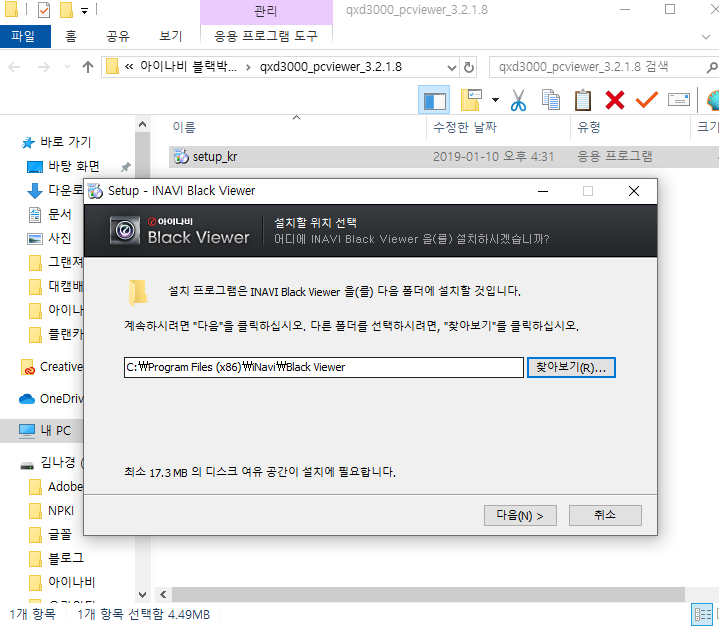719x626 pixels.
Task: Toggle the preview pane icon in toolbar
Action: 434,100
